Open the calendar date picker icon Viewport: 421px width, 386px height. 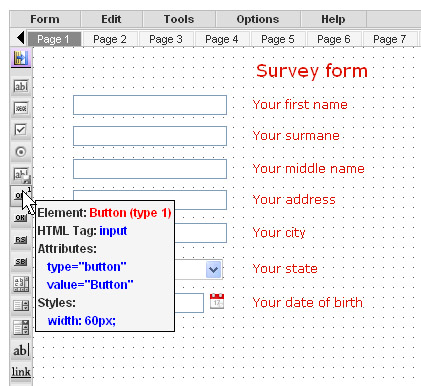pos(217,301)
